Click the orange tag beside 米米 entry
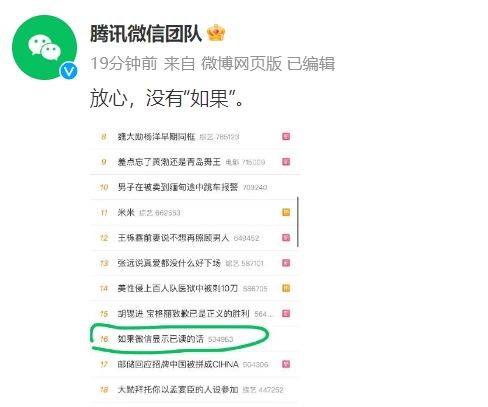Image resolution: width=488 pixels, height=407 pixels. 286,212
